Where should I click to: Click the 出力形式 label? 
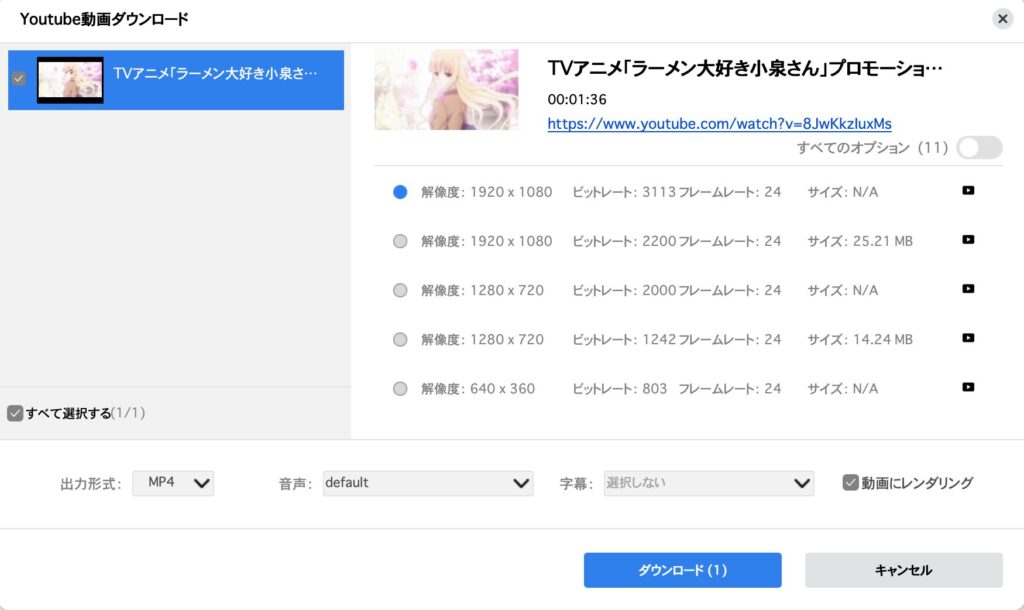(91, 484)
